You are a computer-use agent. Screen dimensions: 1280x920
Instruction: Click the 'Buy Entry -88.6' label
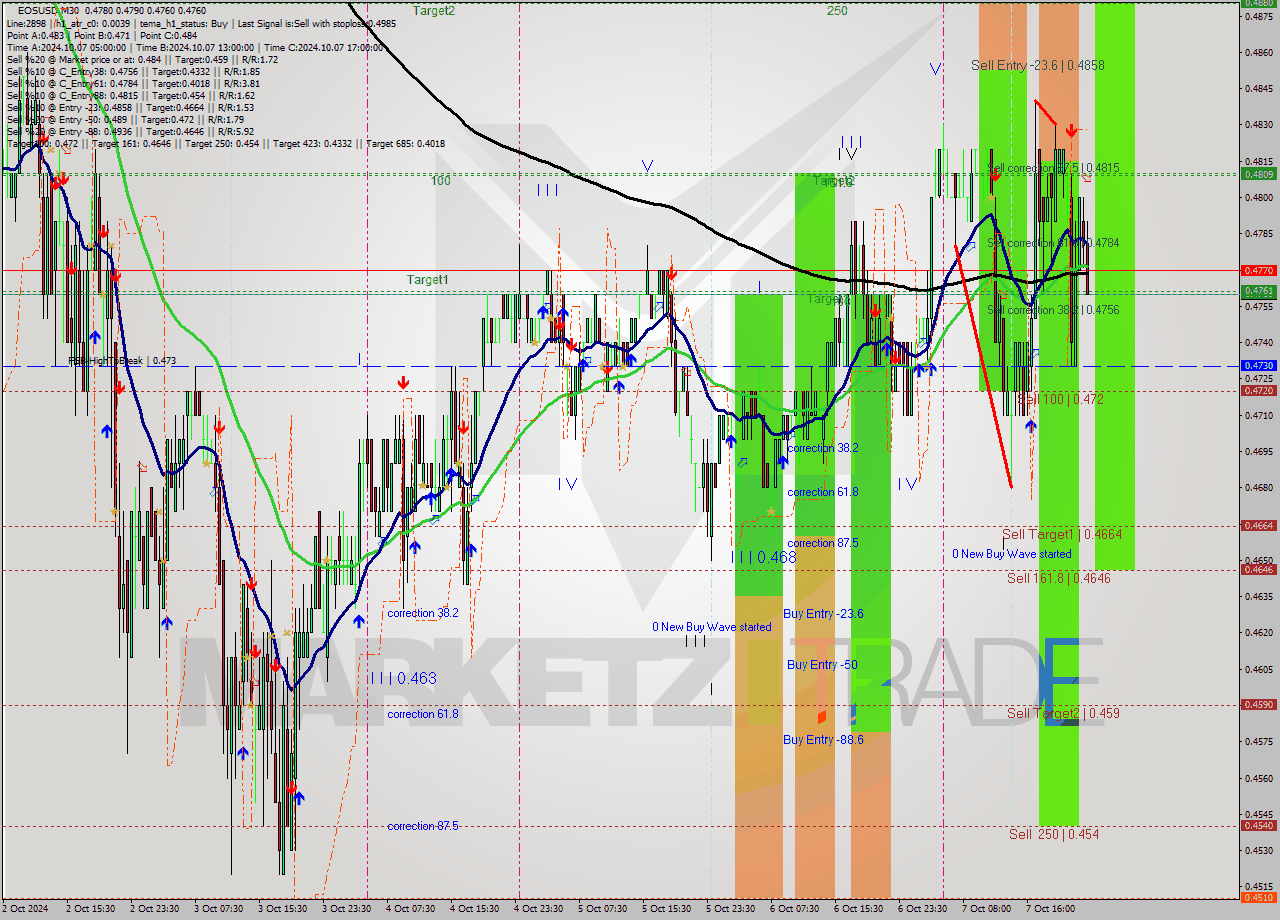pyautogui.click(x=823, y=740)
